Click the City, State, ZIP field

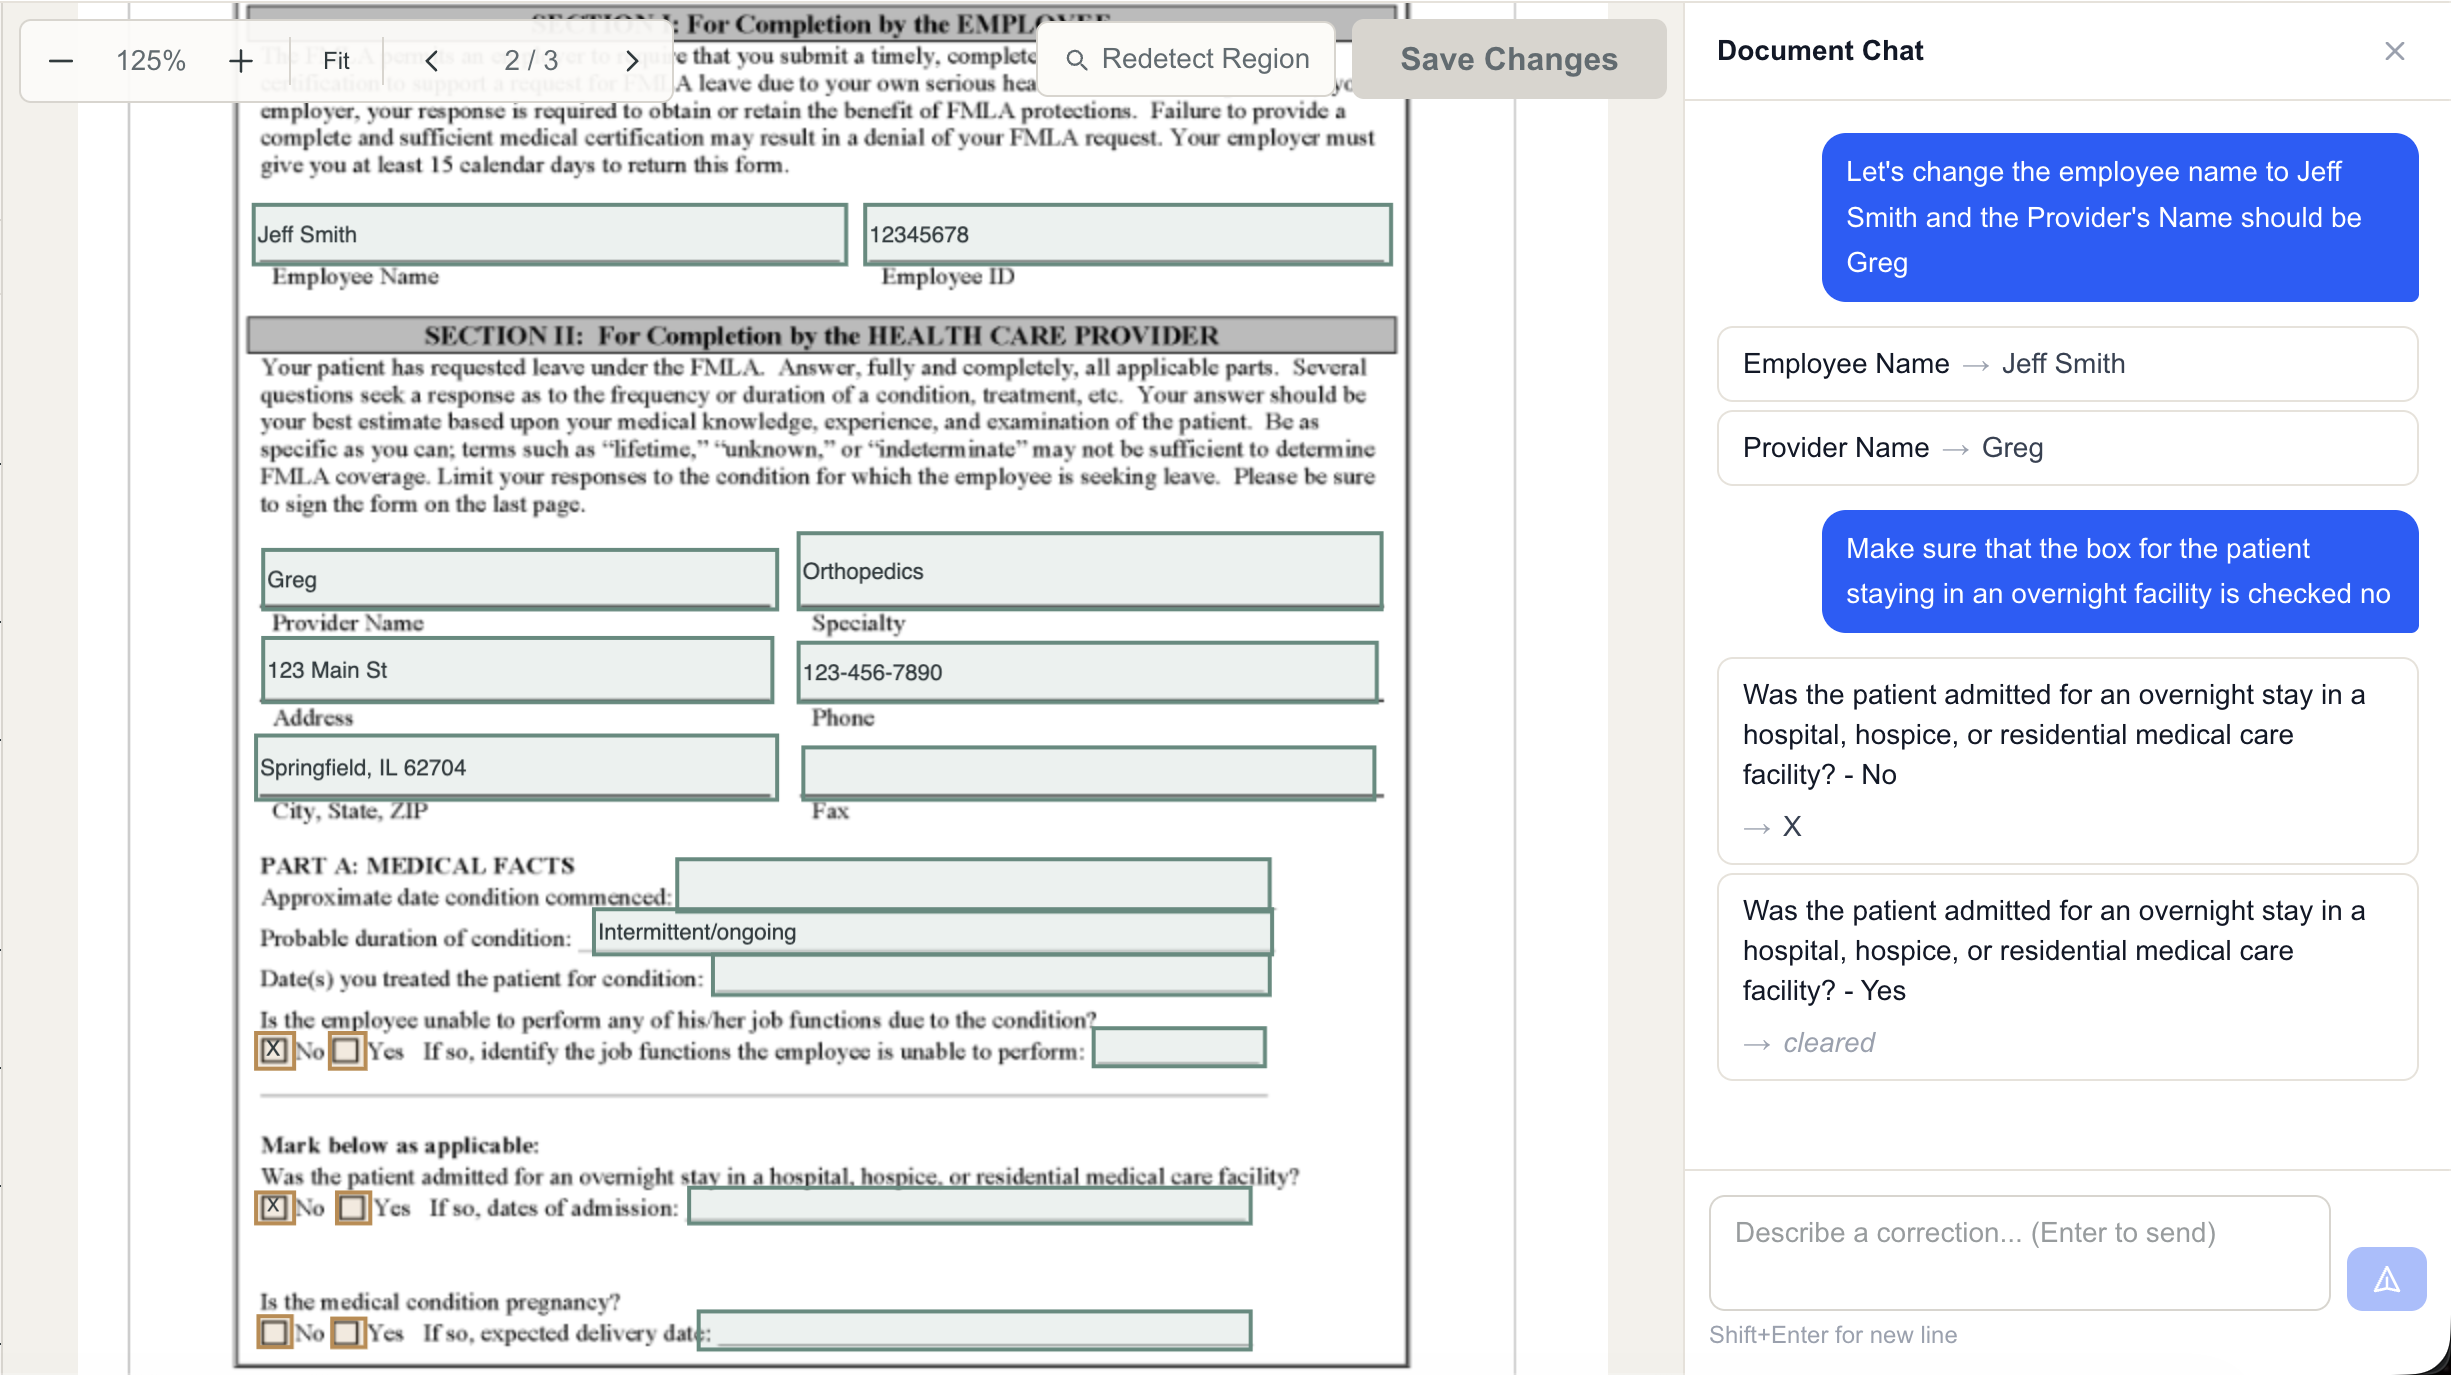(516, 767)
